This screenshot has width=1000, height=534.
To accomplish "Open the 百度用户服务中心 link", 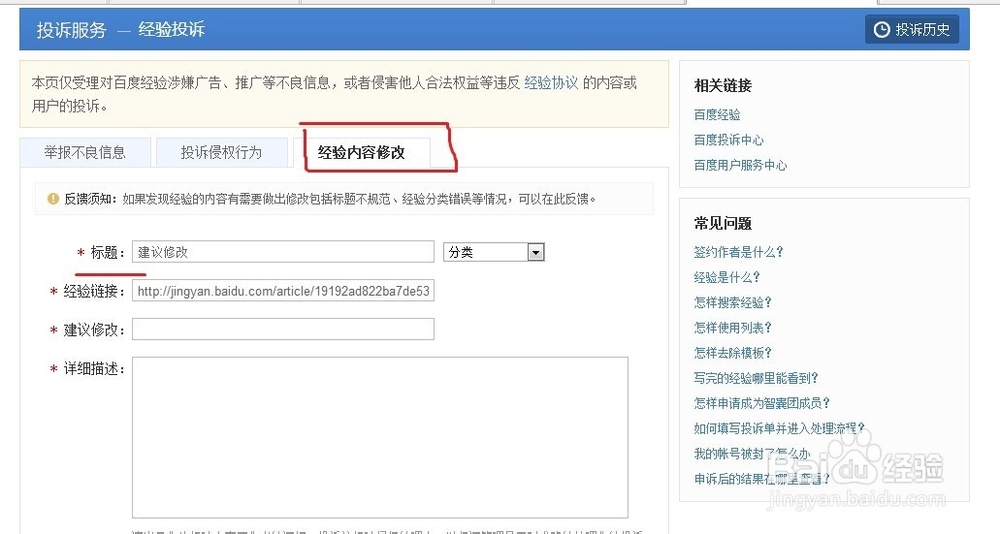I will pos(740,165).
